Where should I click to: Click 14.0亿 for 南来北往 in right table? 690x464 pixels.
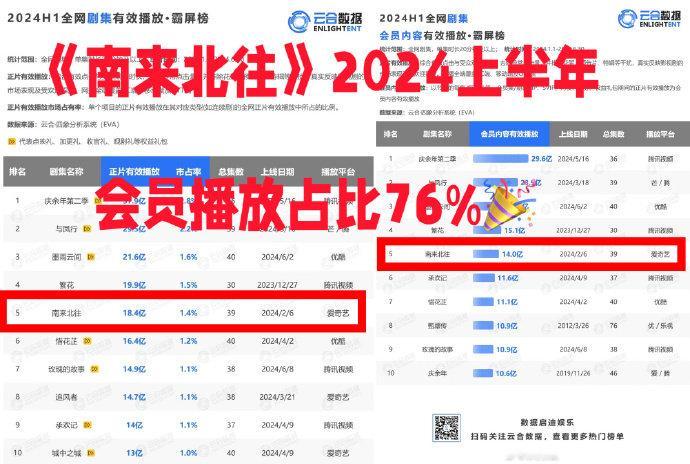pyautogui.click(x=512, y=254)
